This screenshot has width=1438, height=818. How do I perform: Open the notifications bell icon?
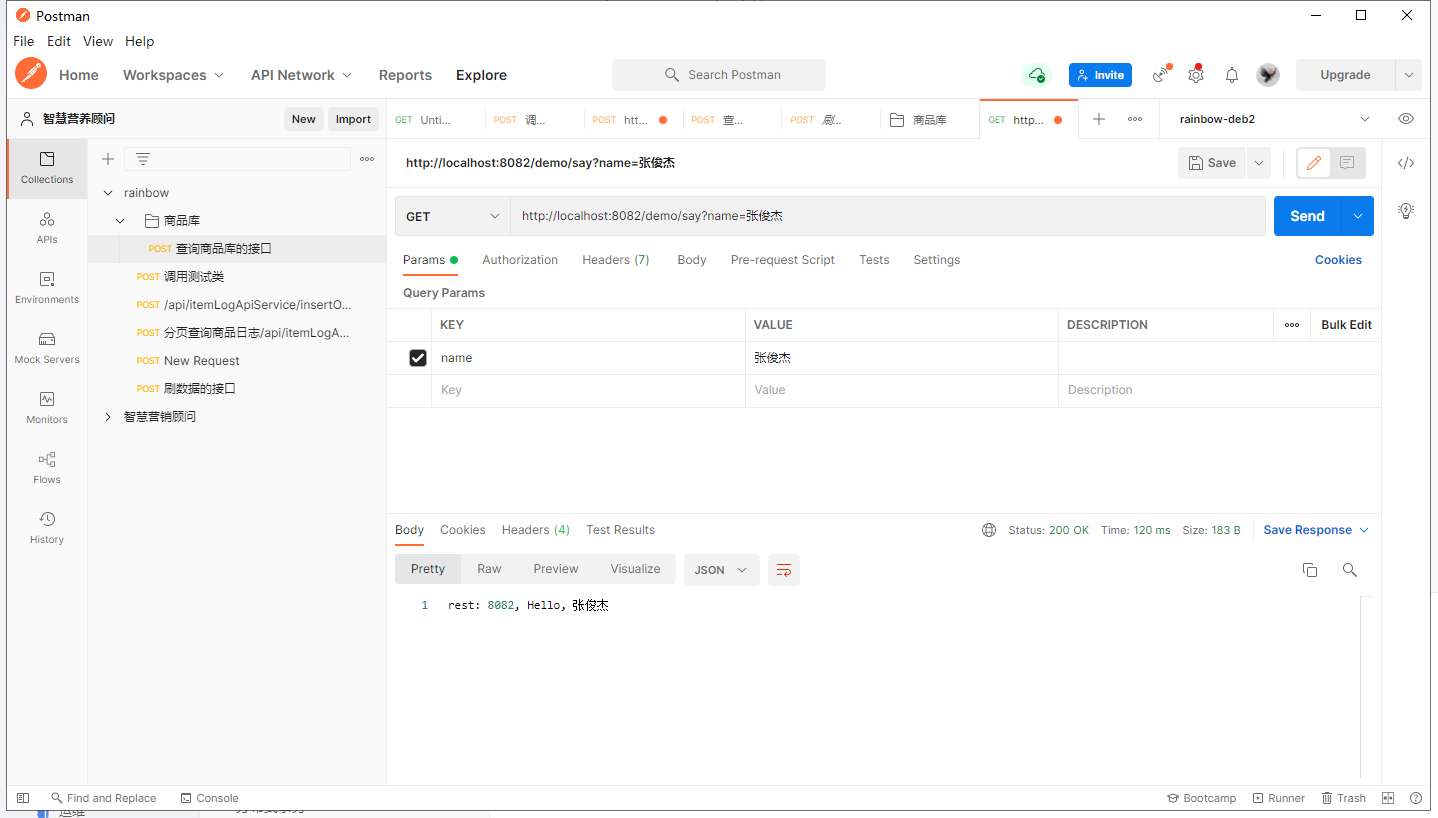click(x=1232, y=75)
